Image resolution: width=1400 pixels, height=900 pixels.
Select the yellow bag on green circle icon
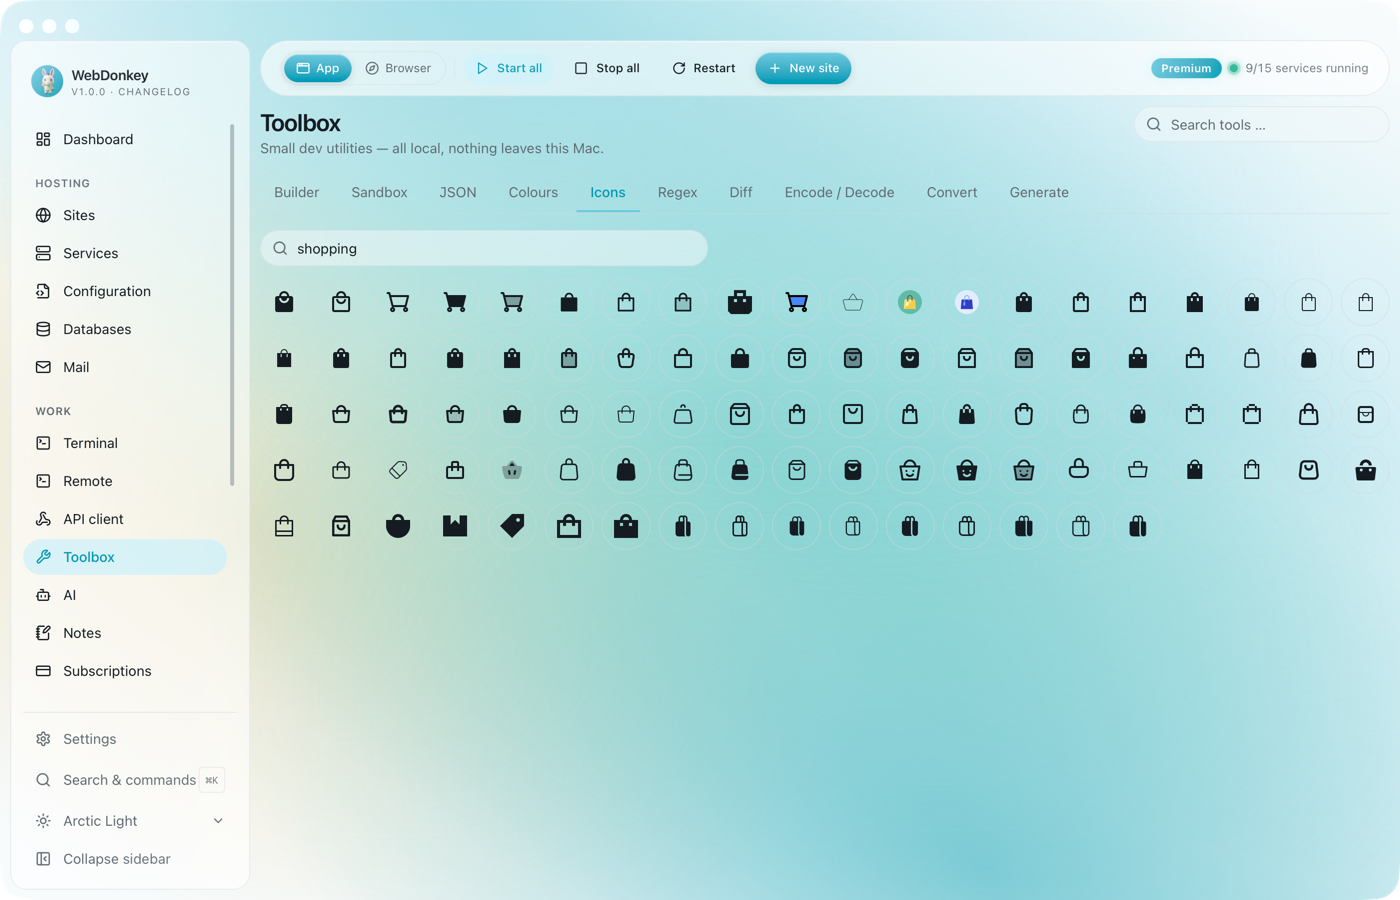click(910, 302)
